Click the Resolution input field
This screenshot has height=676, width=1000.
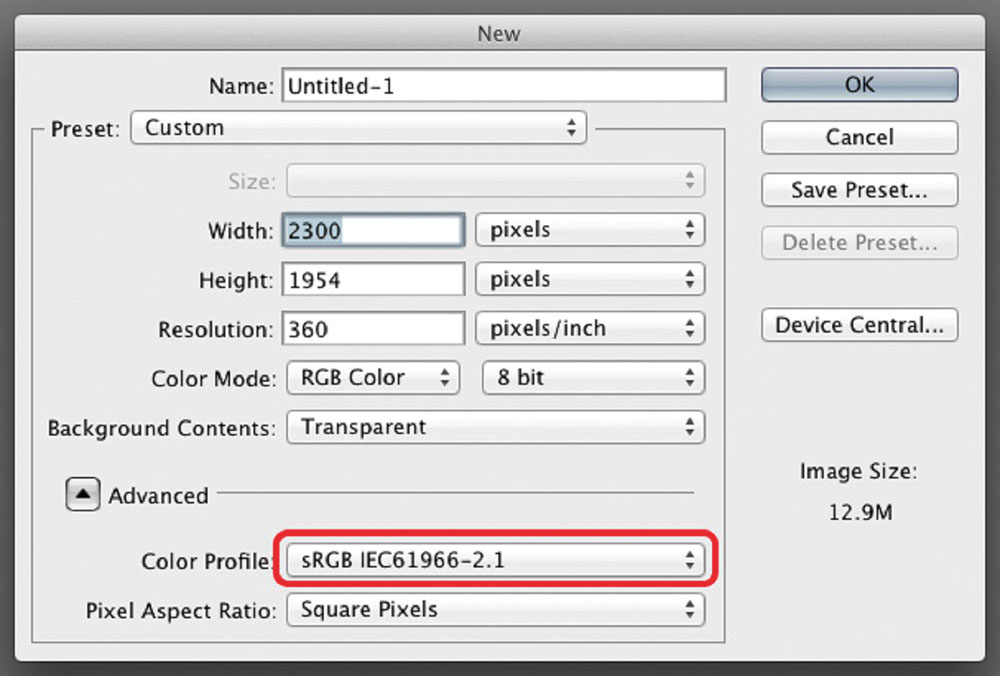373,329
